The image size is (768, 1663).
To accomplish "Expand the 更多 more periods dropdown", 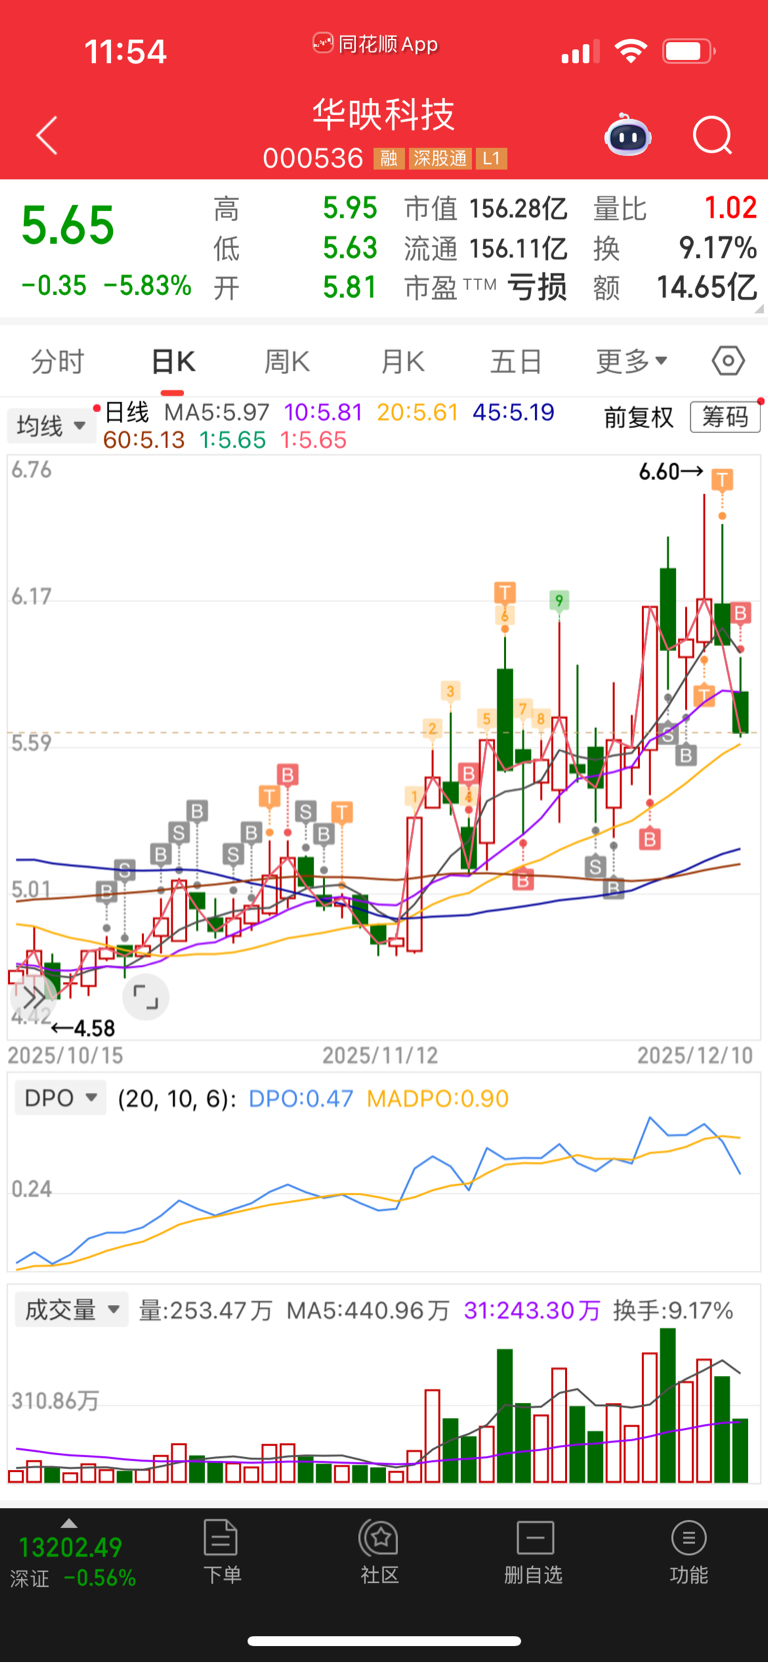I will click(x=631, y=361).
